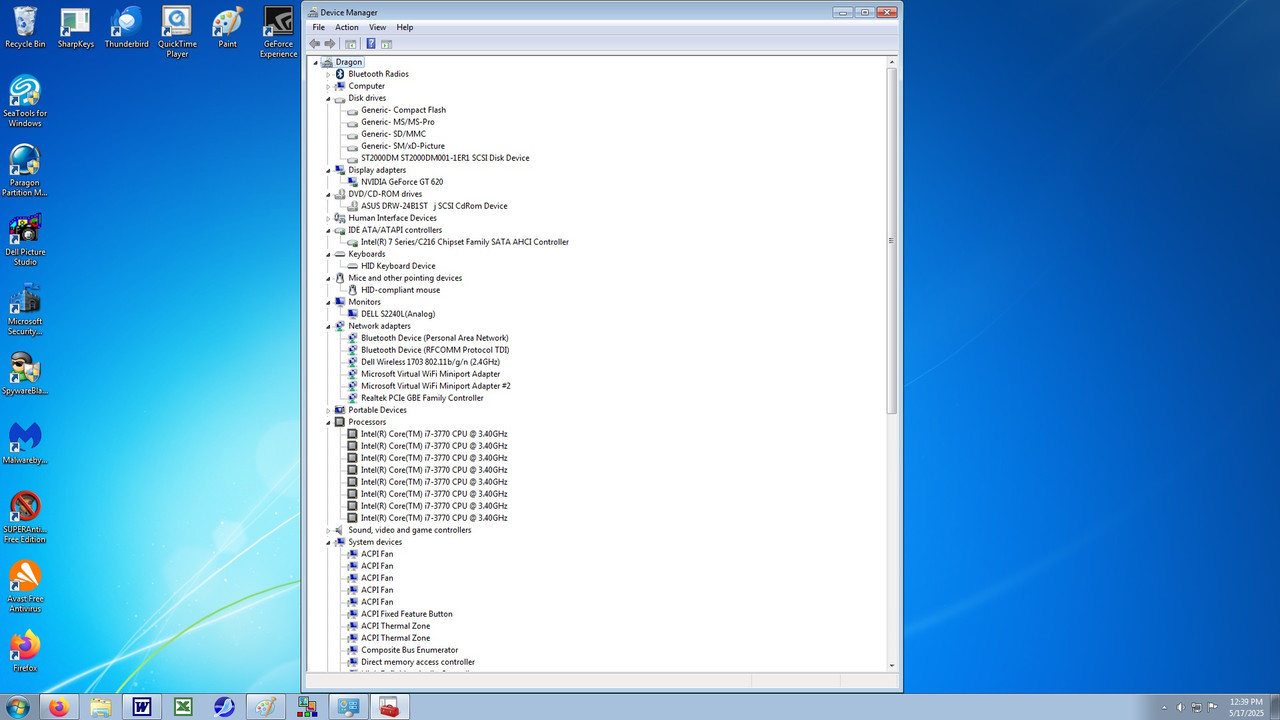The height and width of the screenshot is (720, 1280).
Task: Select DELL S2240L(Analog) monitor
Action: pos(398,314)
